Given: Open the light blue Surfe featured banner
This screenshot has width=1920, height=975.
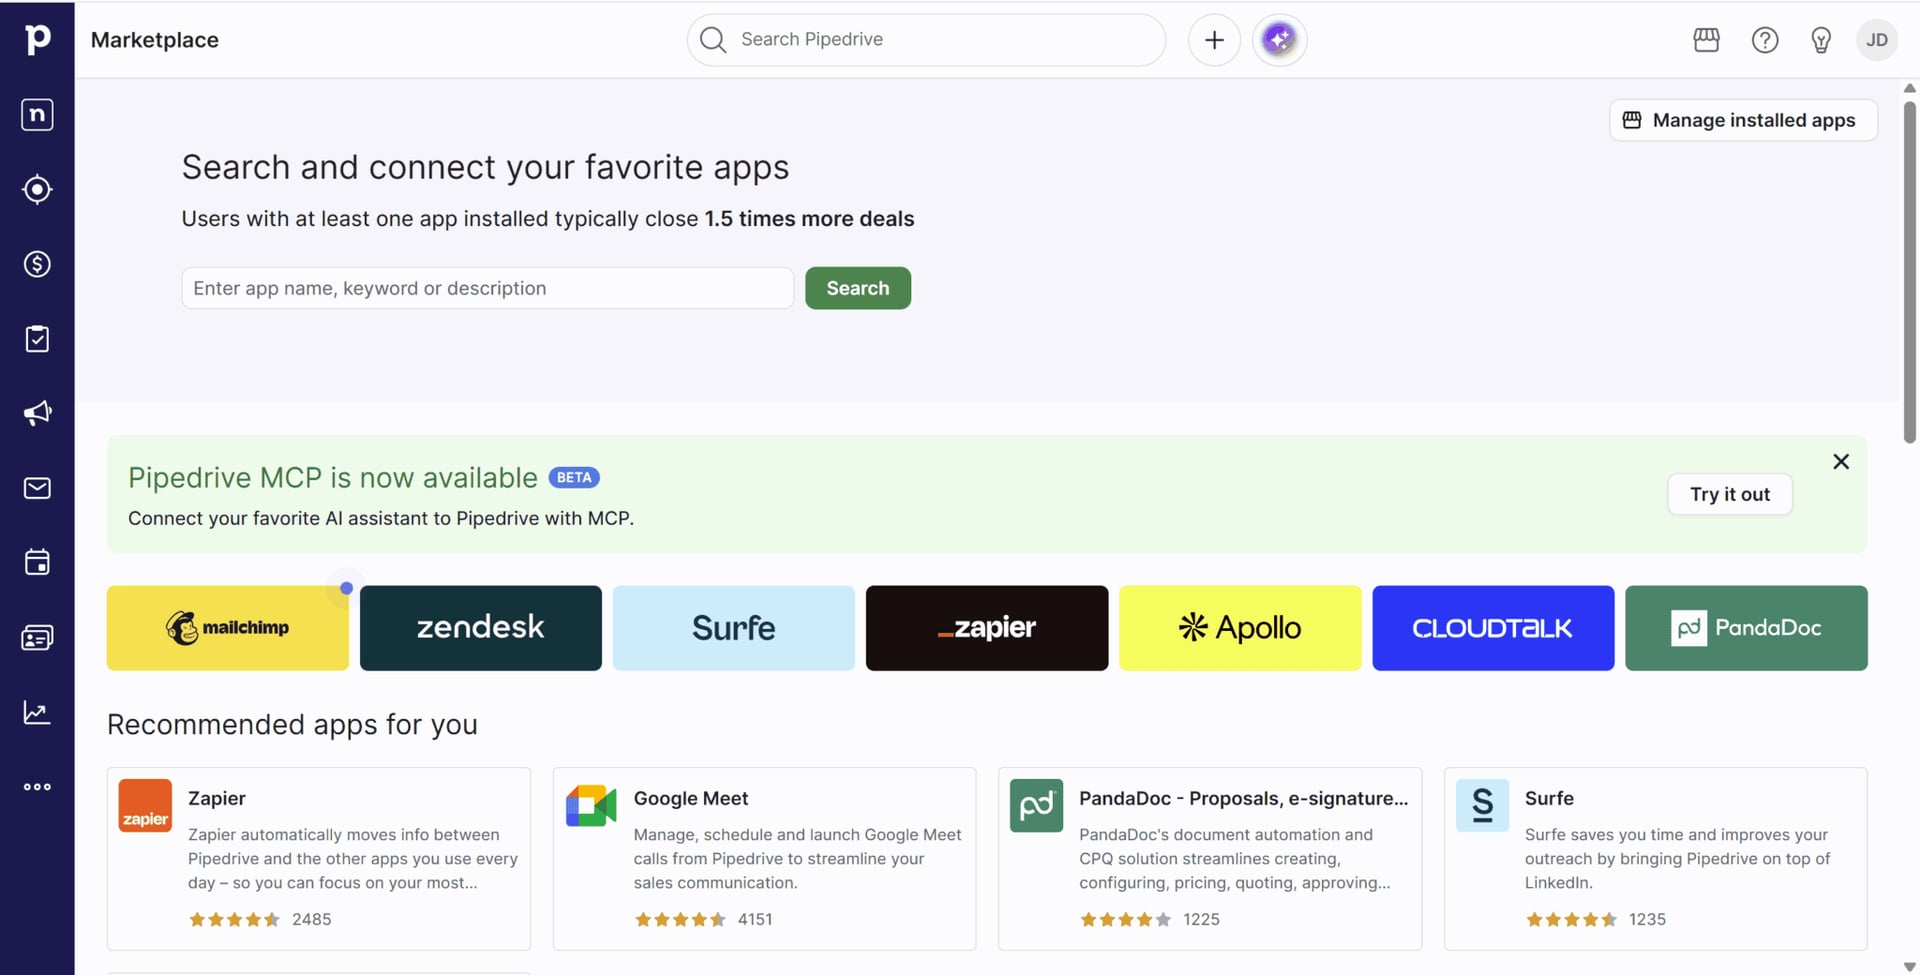Looking at the screenshot, I should pyautogui.click(x=734, y=628).
